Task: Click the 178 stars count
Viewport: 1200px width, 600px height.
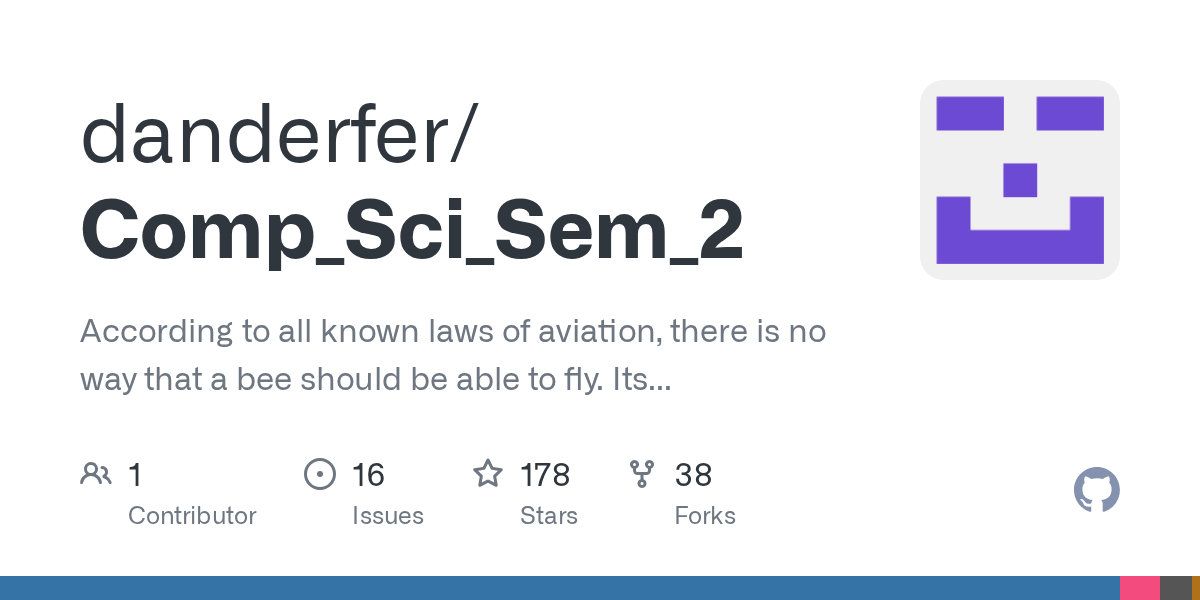Action: (545, 474)
